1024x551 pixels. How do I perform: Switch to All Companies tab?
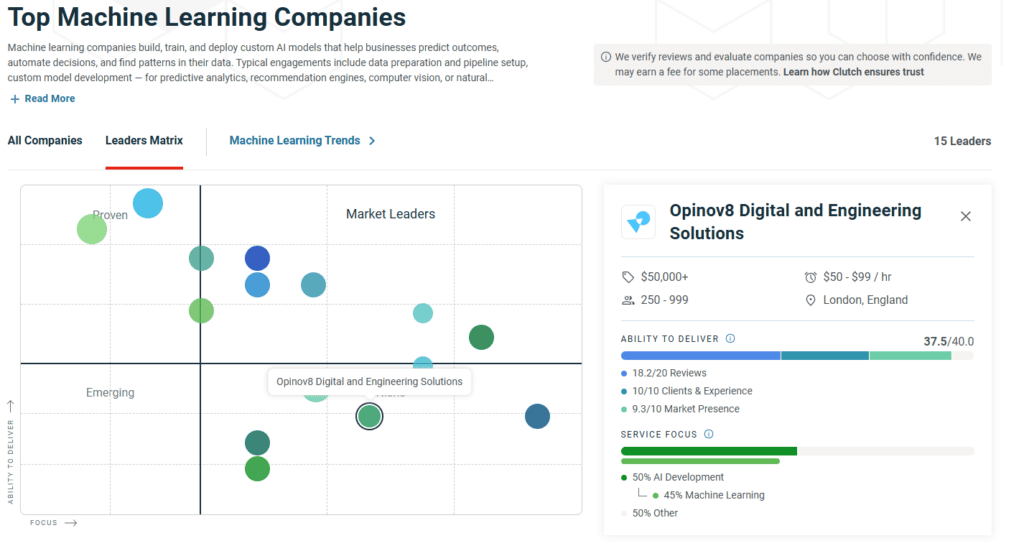(x=45, y=140)
